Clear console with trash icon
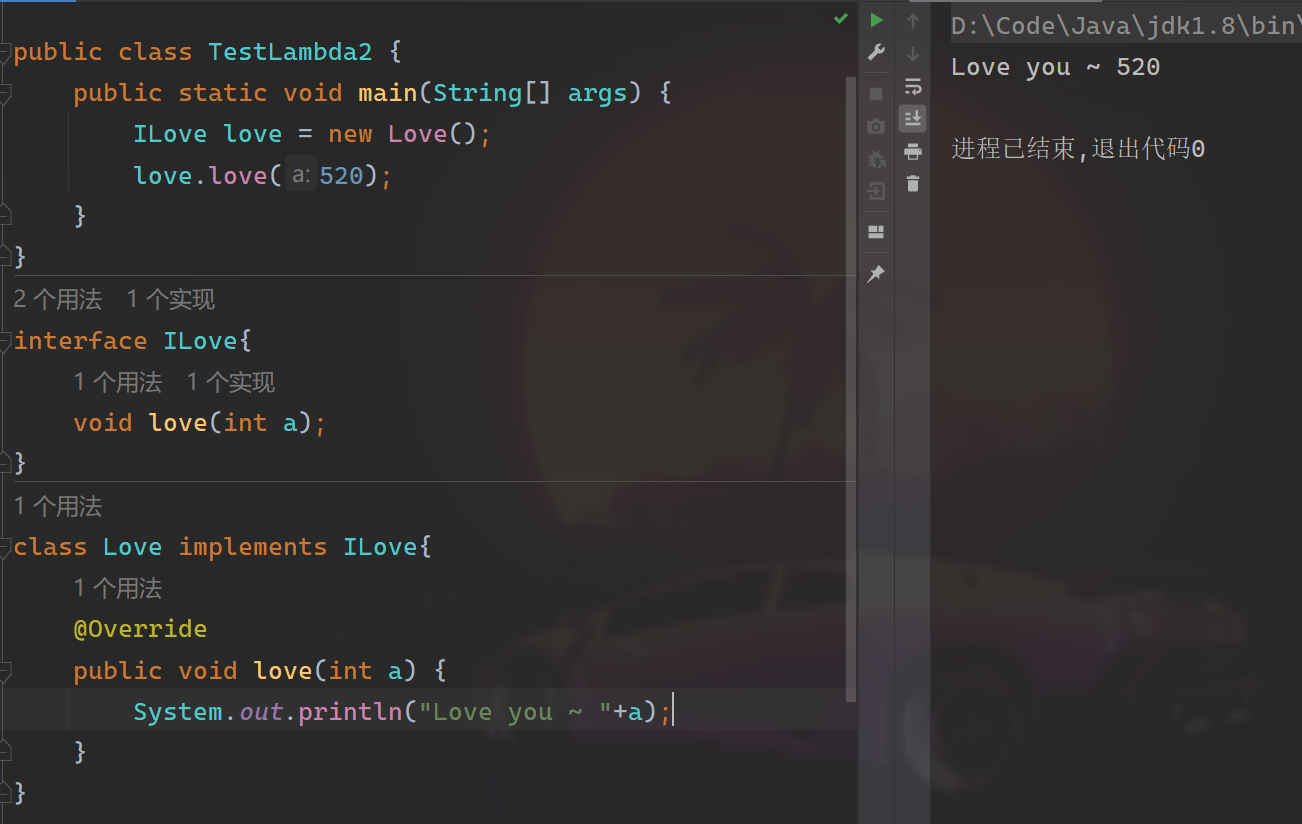The image size is (1302, 824). coord(912,183)
